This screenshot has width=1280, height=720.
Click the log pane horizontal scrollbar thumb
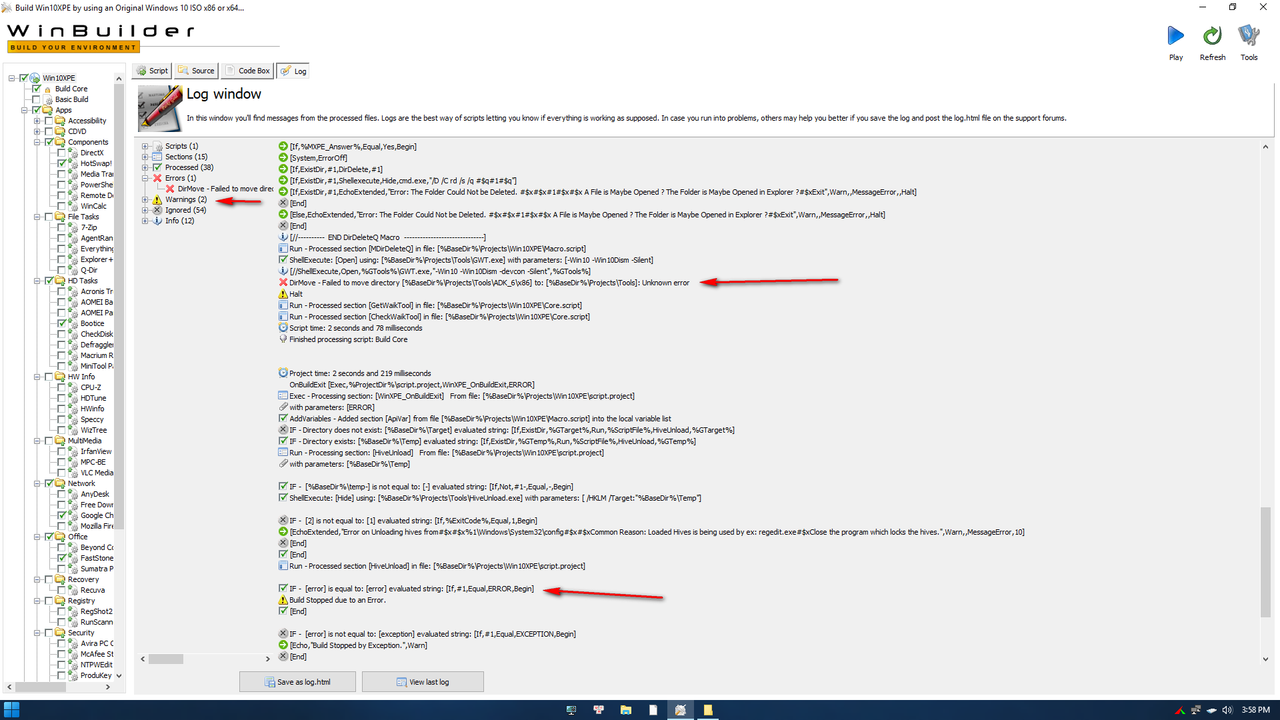click(167, 659)
